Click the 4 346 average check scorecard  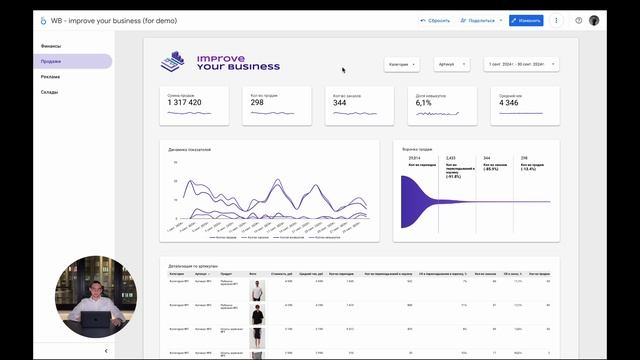coord(525,106)
